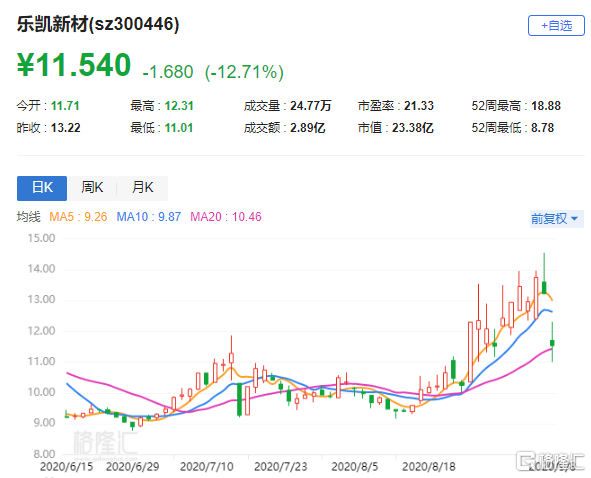Click the 12.00 price axis label
The height and width of the screenshot is (478, 591).
(x=41, y=331)
